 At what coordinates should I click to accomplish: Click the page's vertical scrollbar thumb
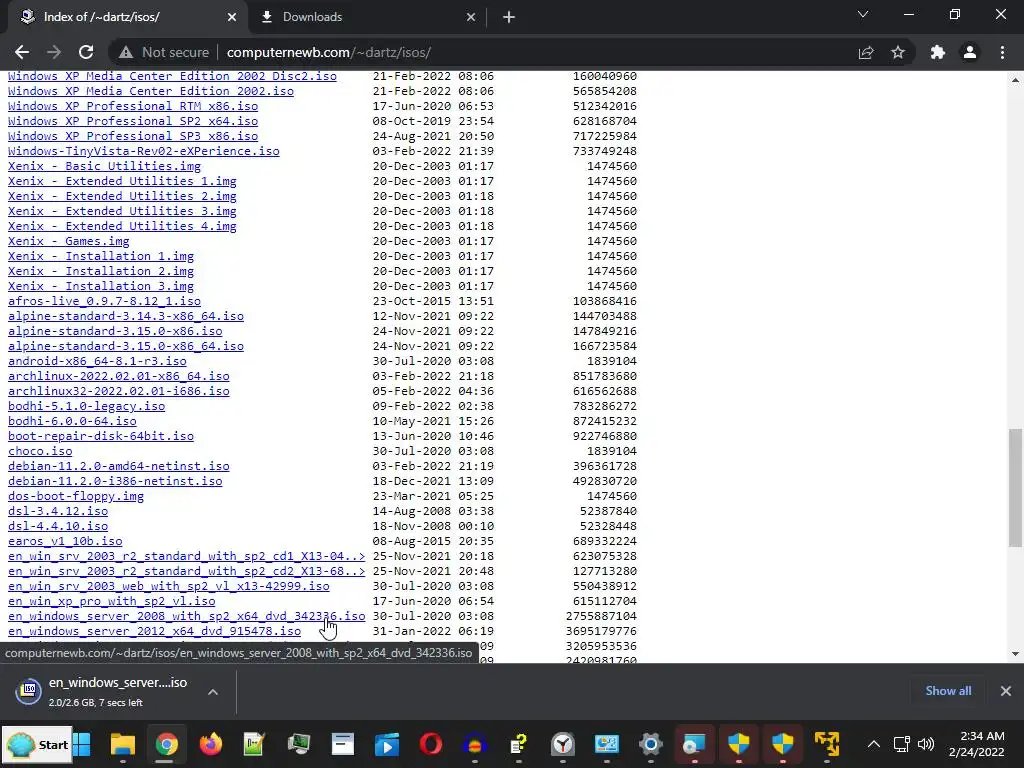[x=1015, y=487]
